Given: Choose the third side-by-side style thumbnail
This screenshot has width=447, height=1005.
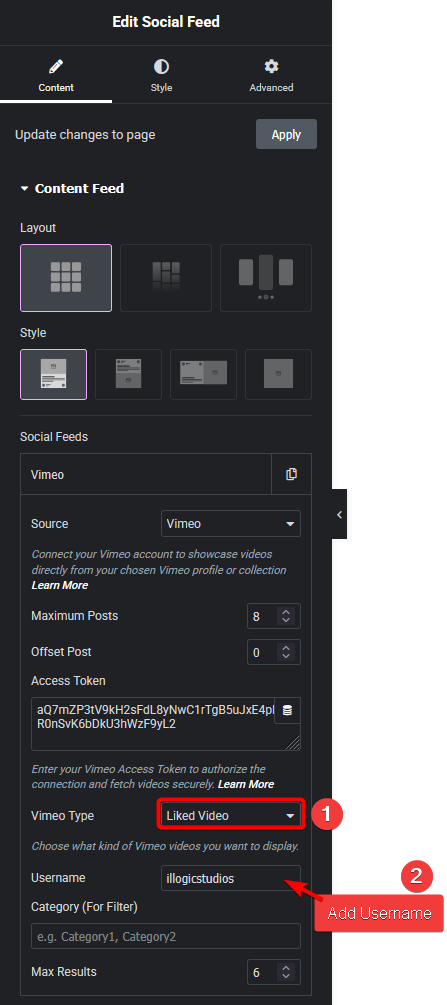Looking at the screenshot, I should click(x=203, y=374).
